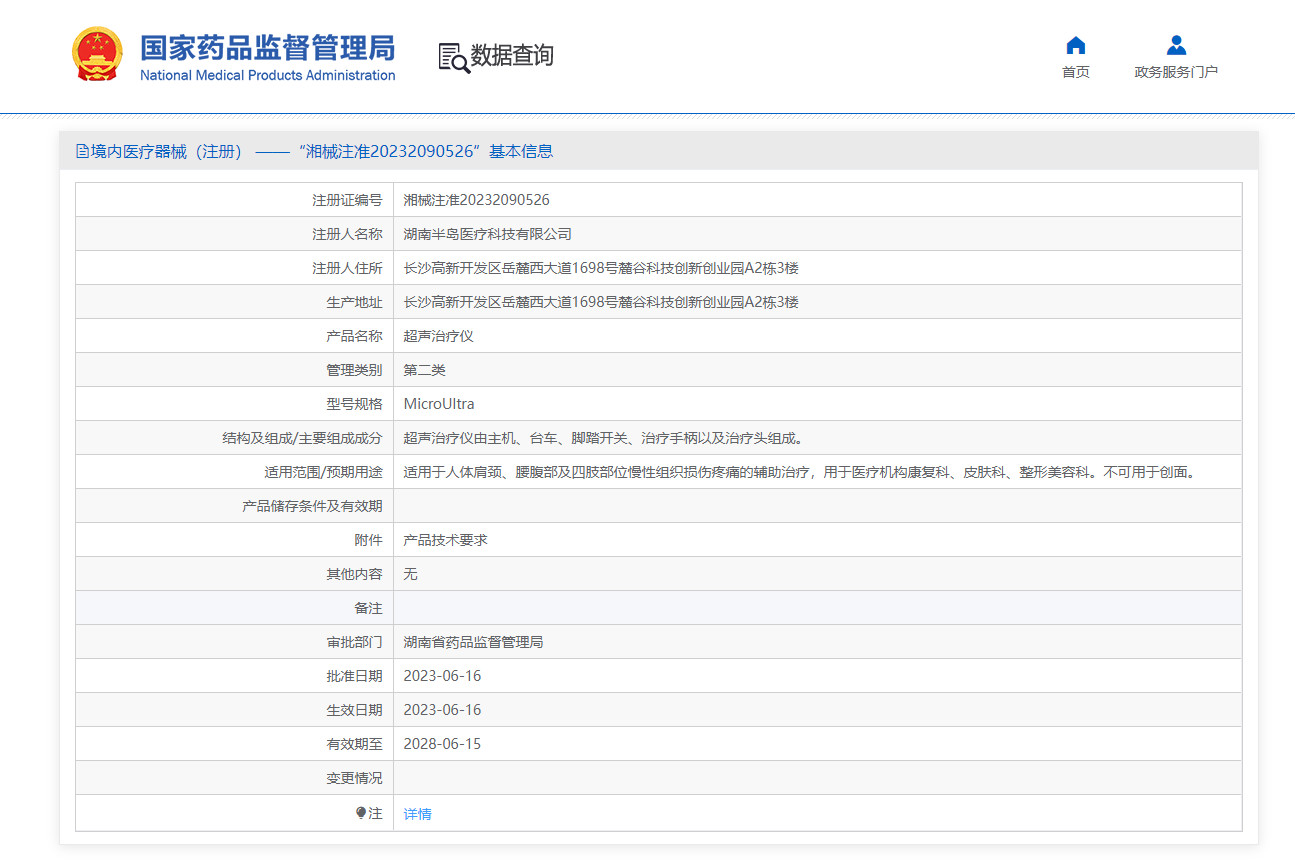
Task: Click management category value 第二类
Action: pyautogui.click(x=424, y=370)
